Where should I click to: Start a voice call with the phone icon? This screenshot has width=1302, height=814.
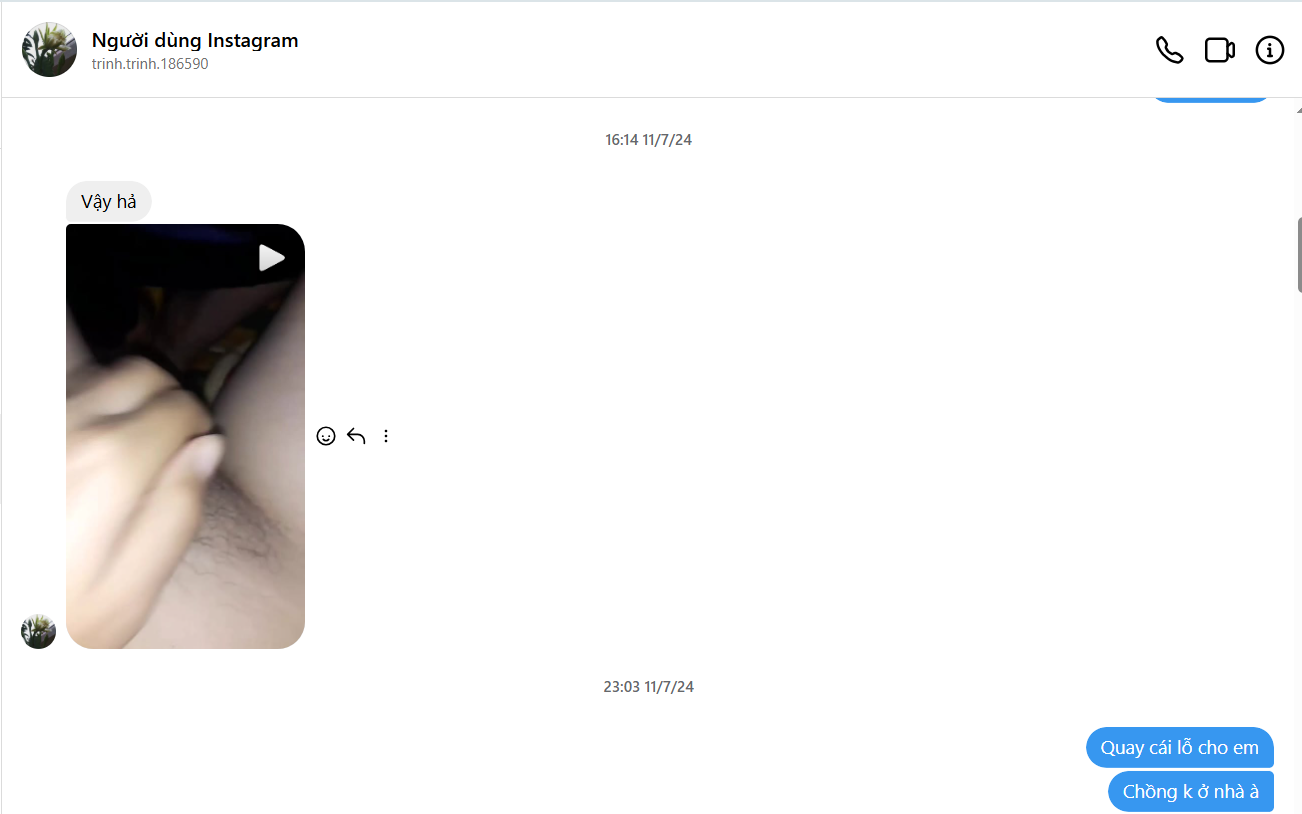[x=1169, y=50]
